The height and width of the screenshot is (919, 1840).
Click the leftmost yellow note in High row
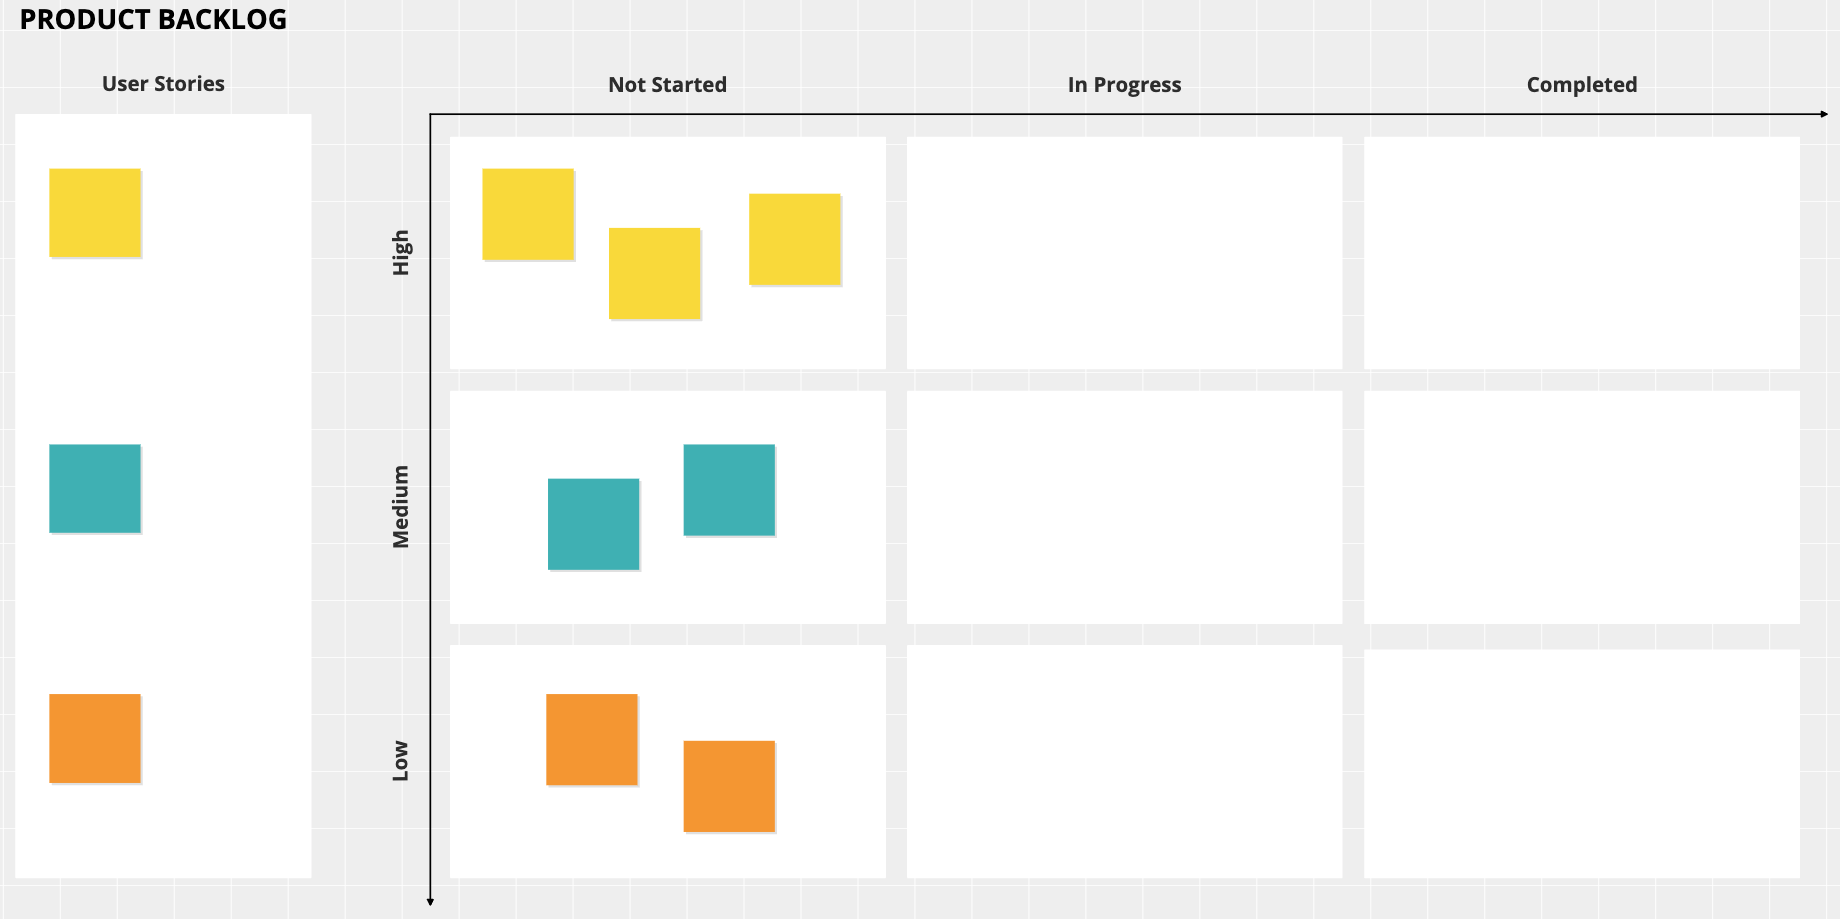pos(528,214)
